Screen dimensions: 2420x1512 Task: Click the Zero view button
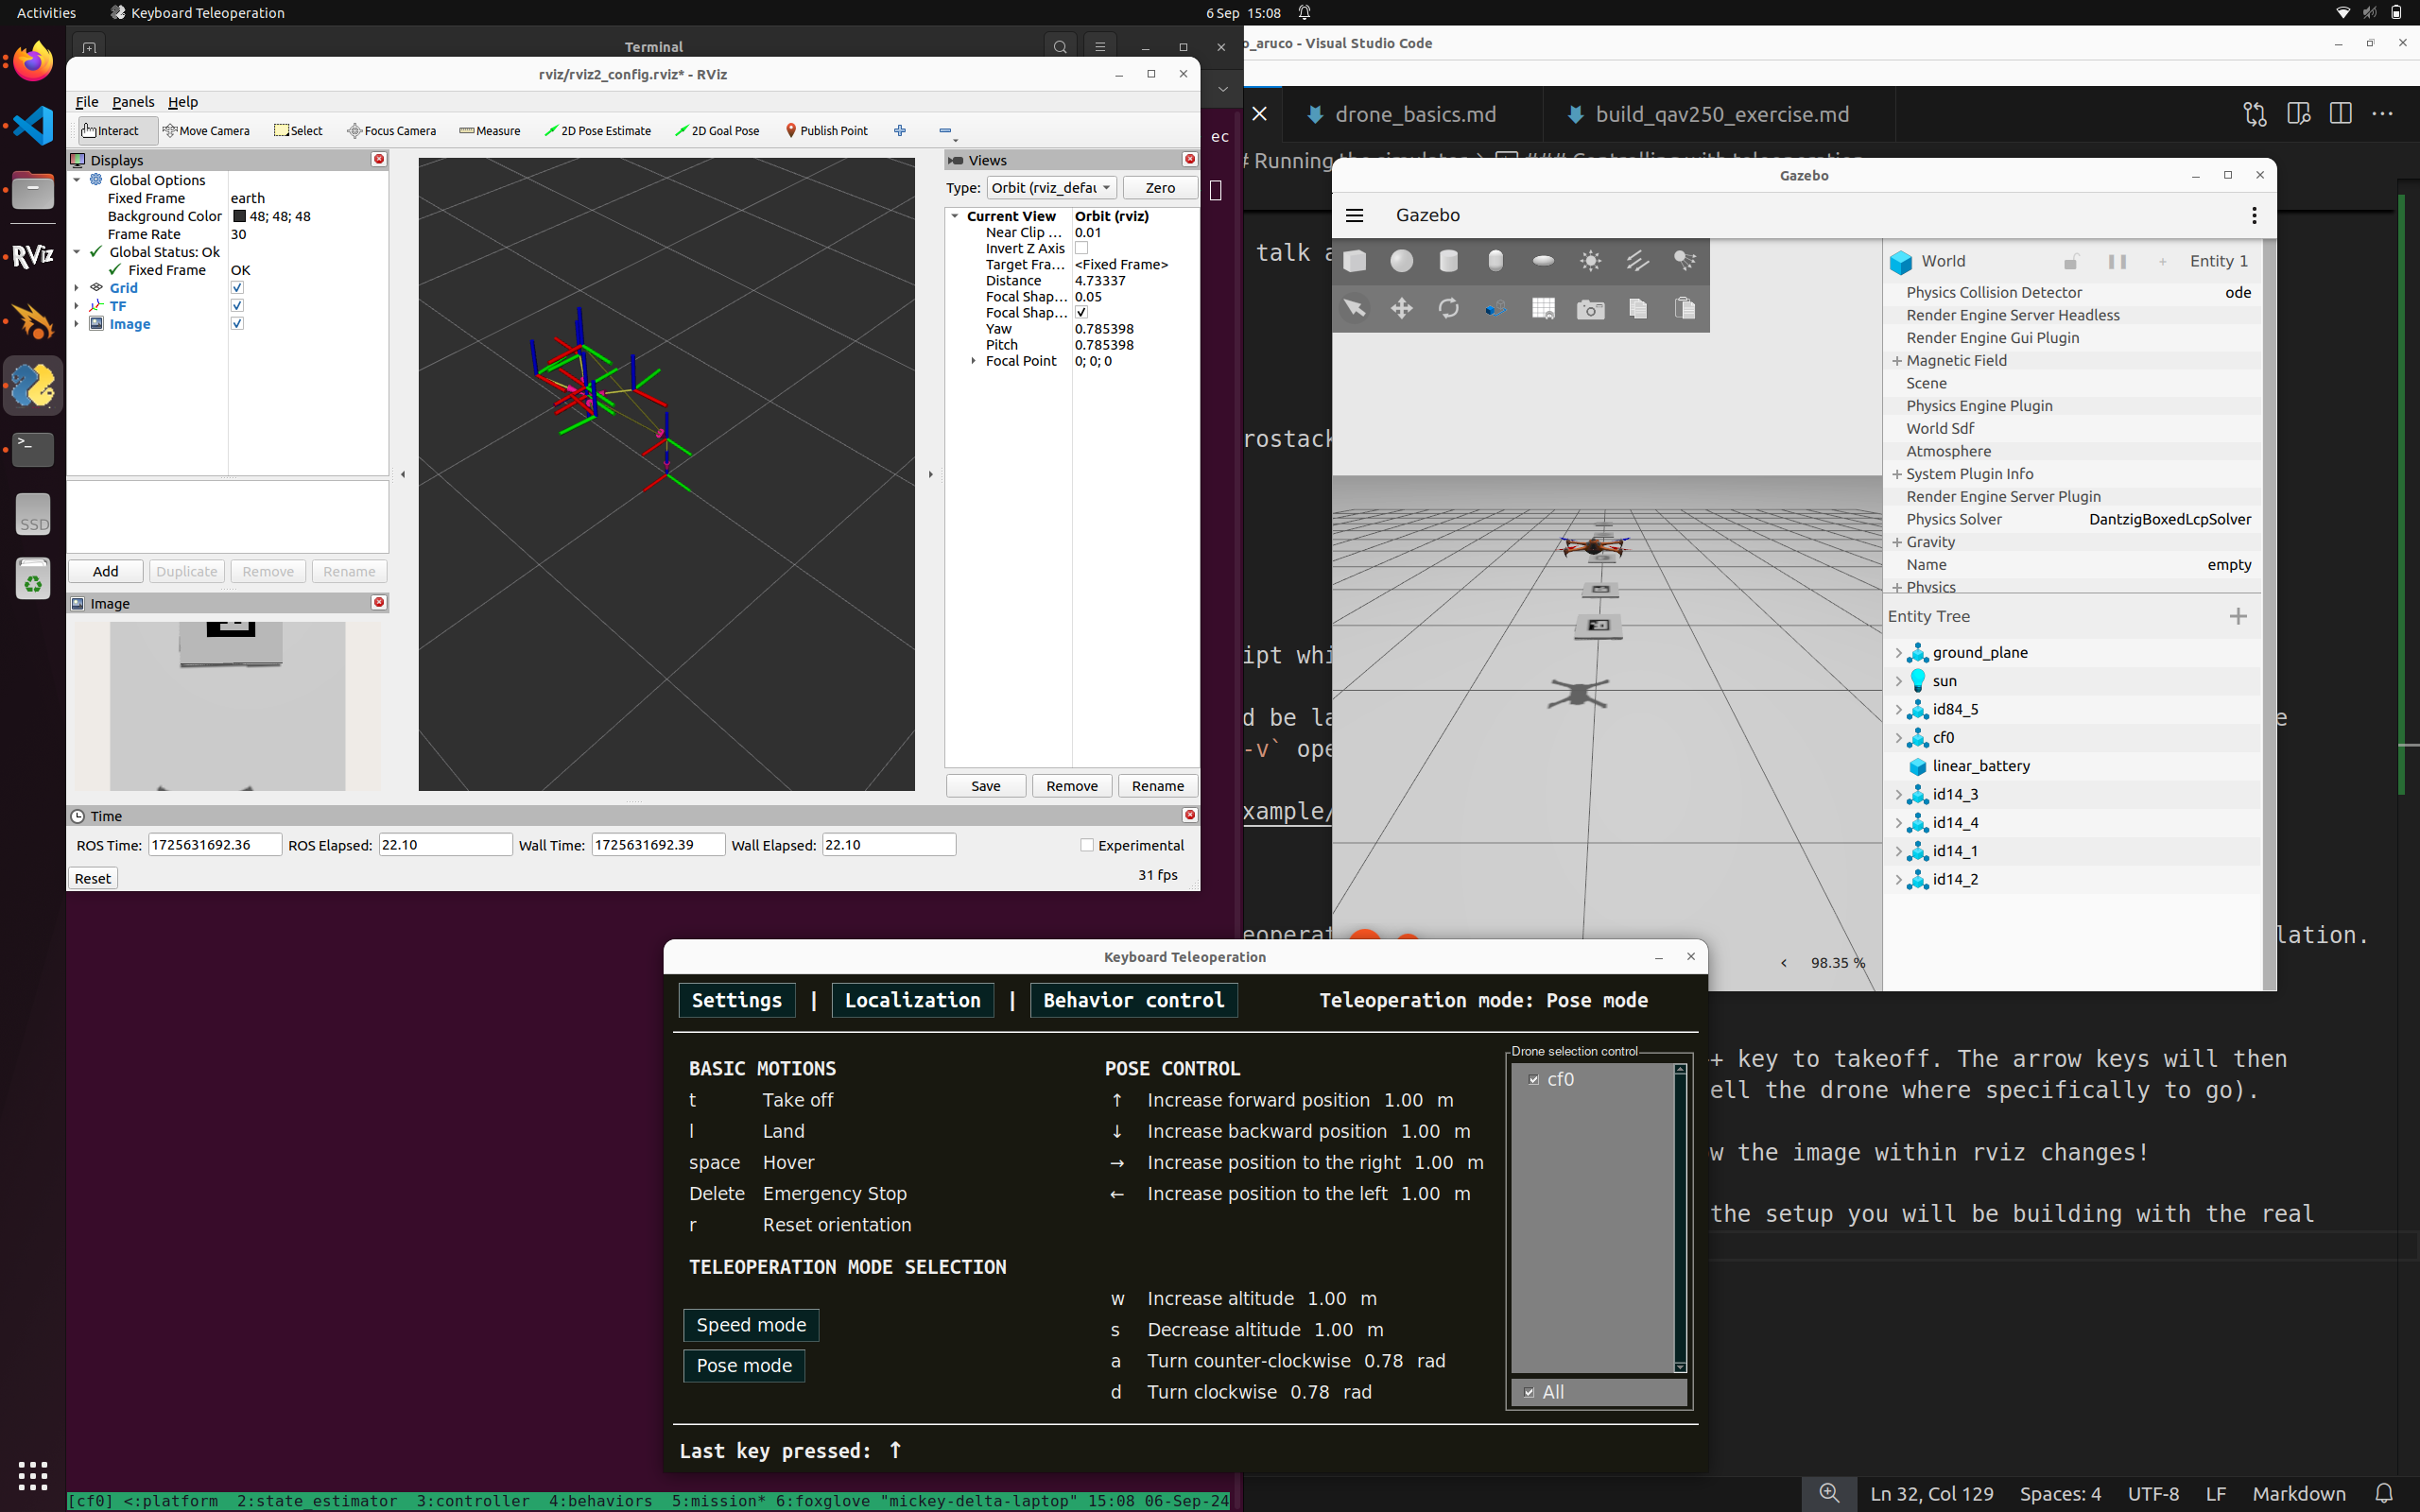(x=1159, y=188)
